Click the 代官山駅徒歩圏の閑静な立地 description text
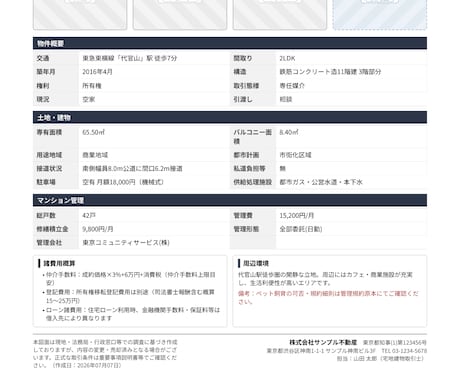Image resolution: width=460 pixels, height=380 pixels. [x=325, y=279]
